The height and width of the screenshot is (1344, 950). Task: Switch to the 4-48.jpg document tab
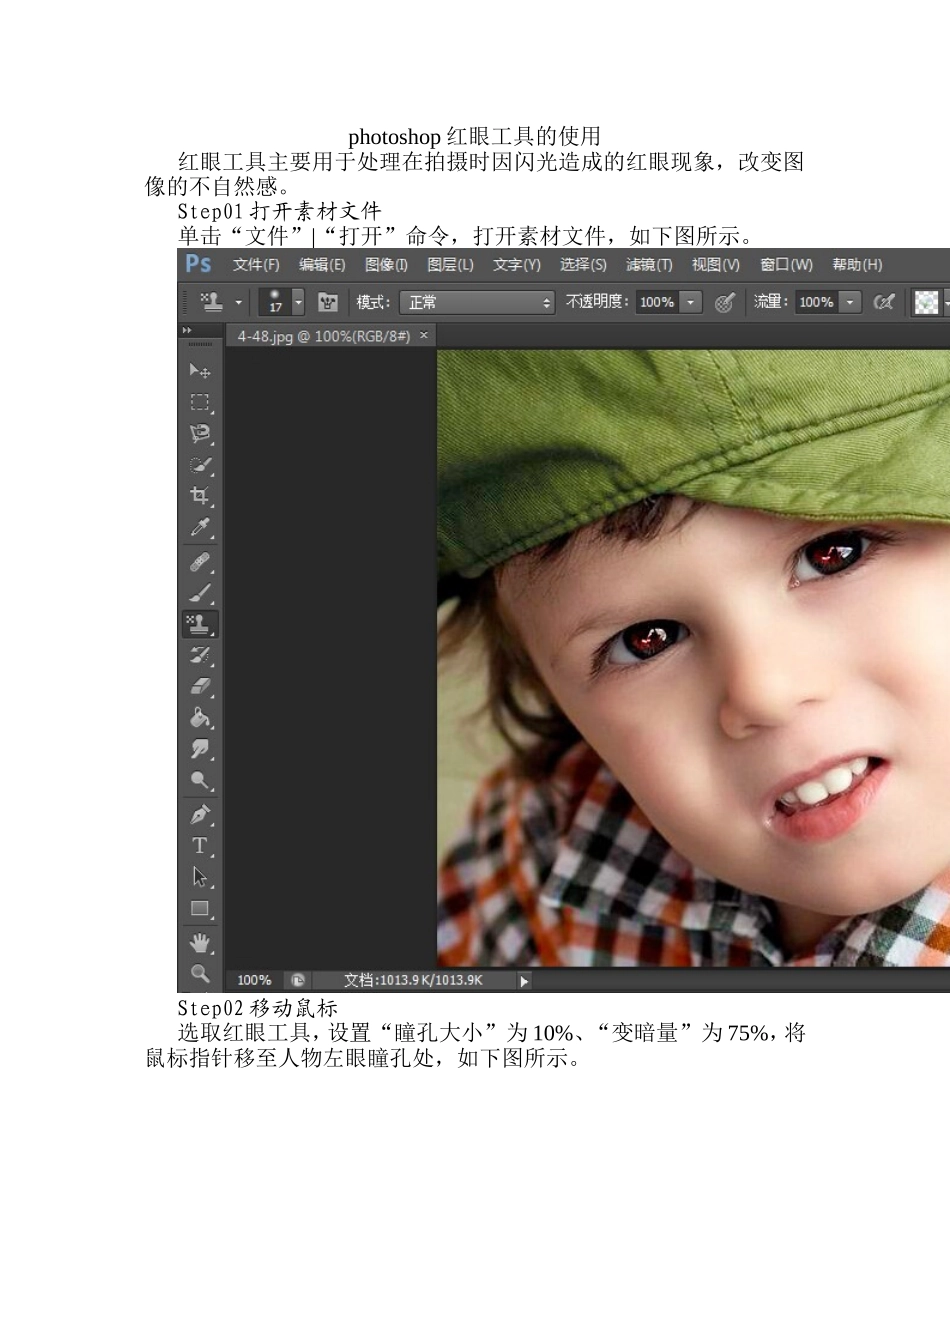click(323, 337)
